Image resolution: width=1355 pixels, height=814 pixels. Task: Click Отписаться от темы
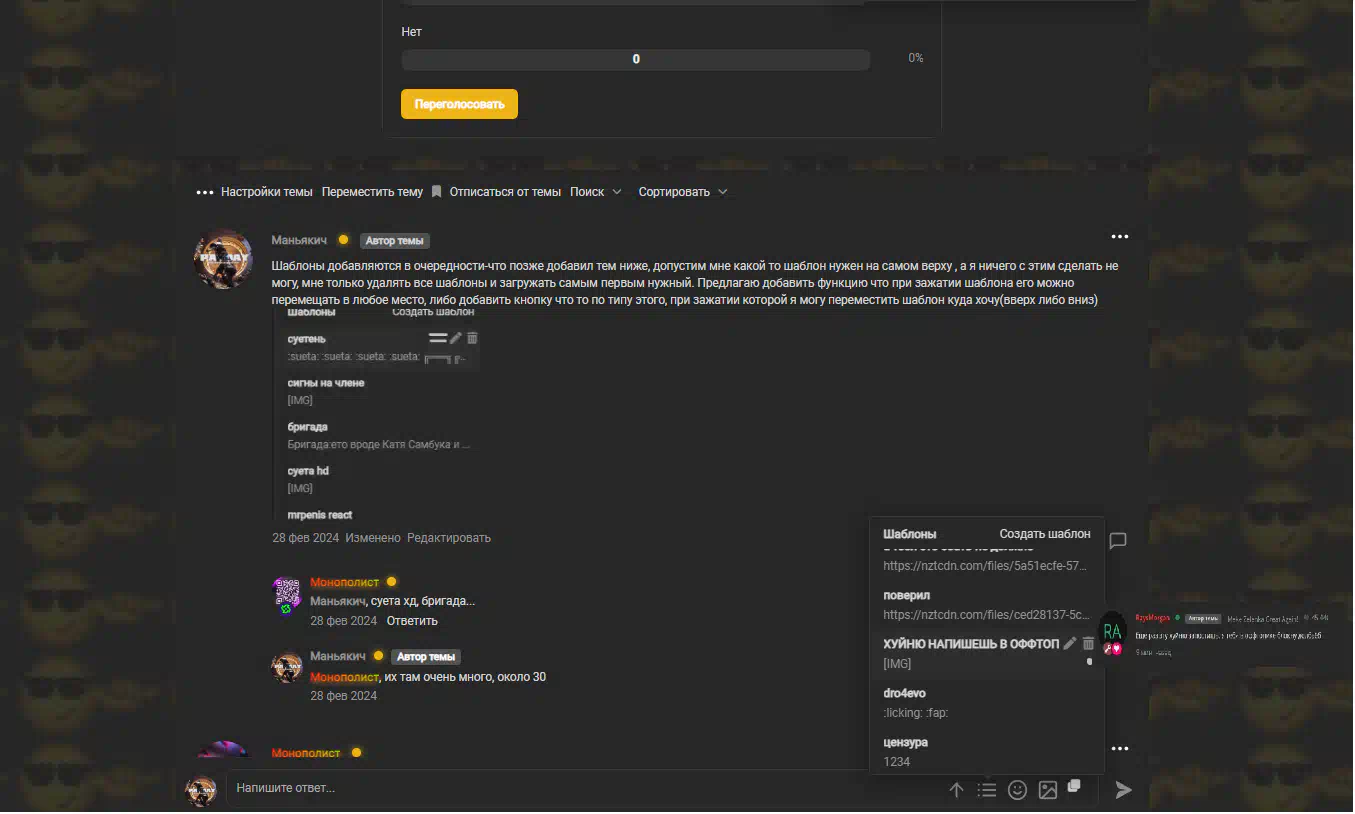[505, 192]
